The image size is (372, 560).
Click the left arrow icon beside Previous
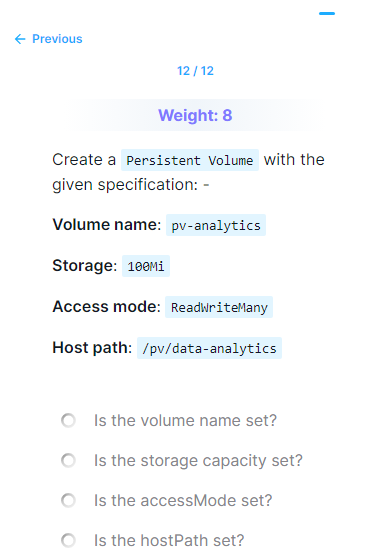pos(20,39)
